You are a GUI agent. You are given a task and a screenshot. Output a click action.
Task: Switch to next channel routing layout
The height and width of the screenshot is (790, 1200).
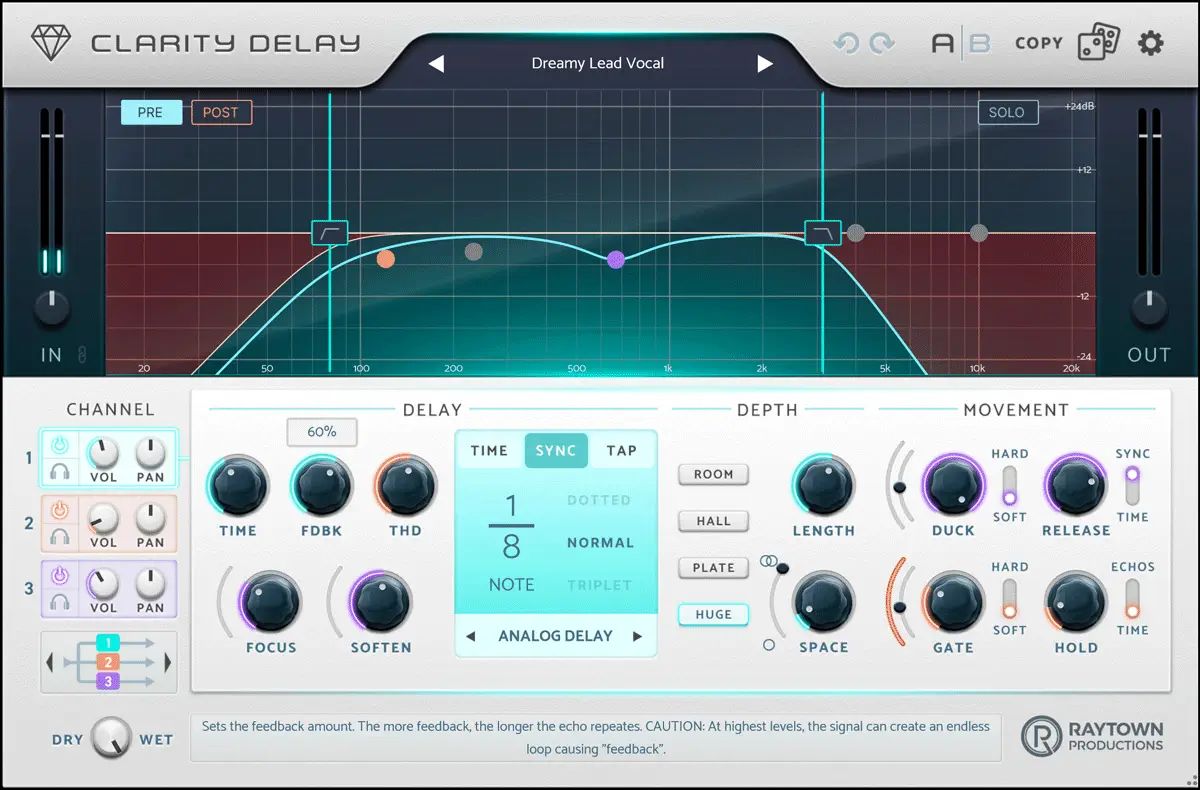[x=168, y=662]
